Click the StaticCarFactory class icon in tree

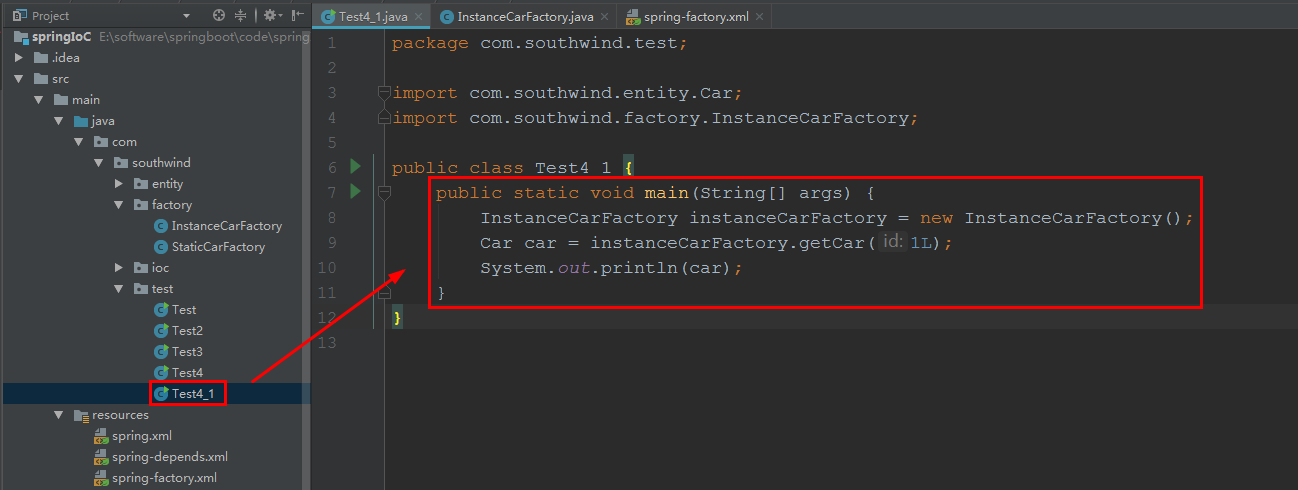[x=161, y=247]
